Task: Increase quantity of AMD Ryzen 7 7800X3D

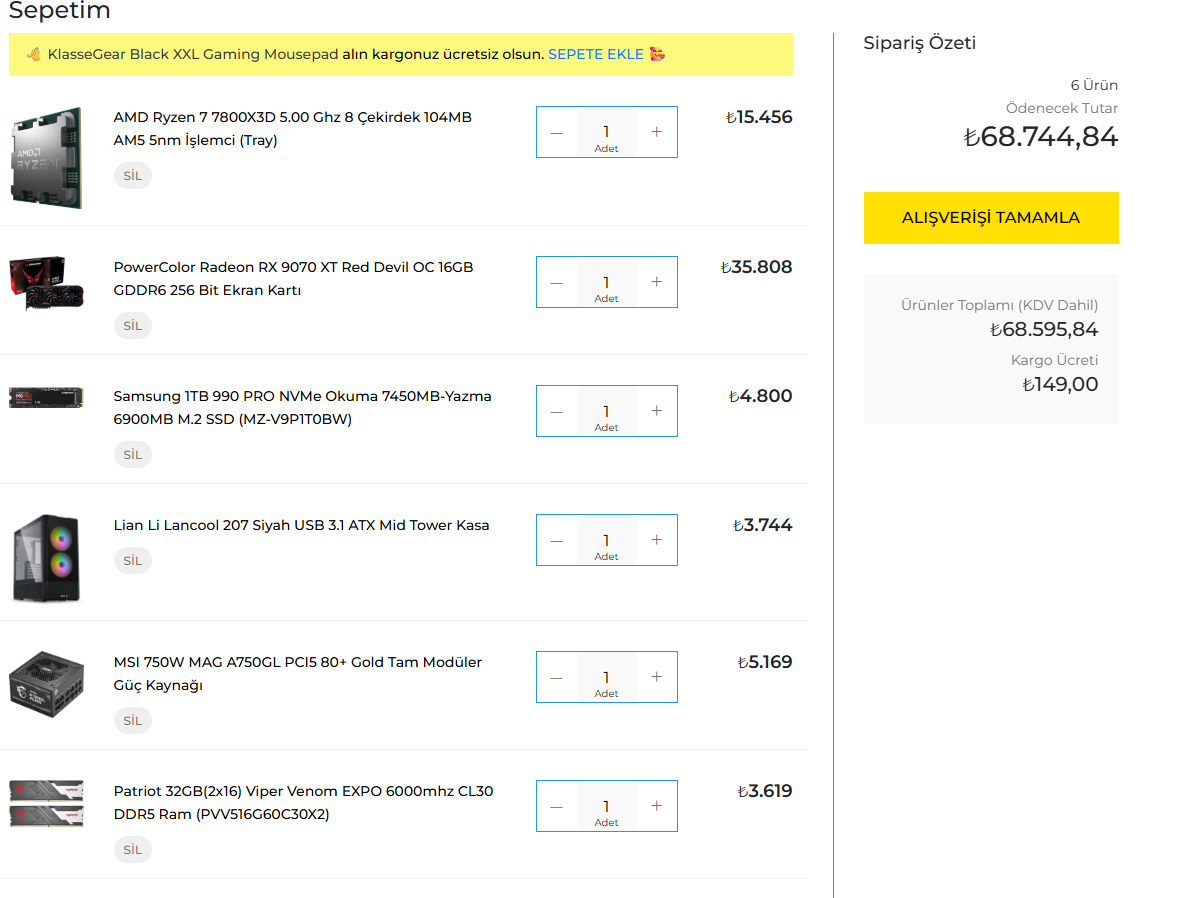Action: pos(656,132)
